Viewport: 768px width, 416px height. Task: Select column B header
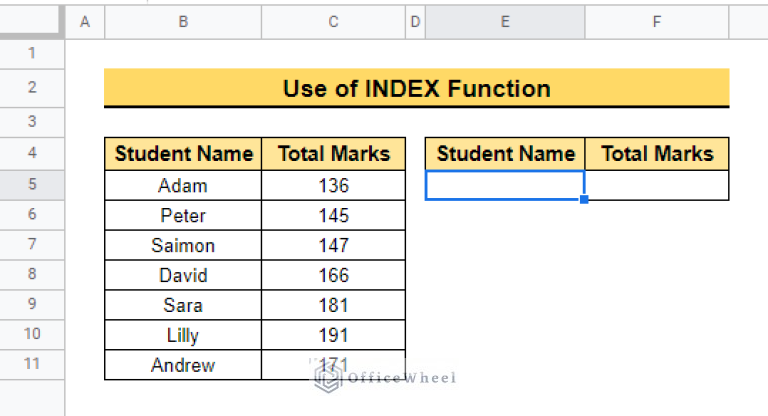tap(183, 22)
